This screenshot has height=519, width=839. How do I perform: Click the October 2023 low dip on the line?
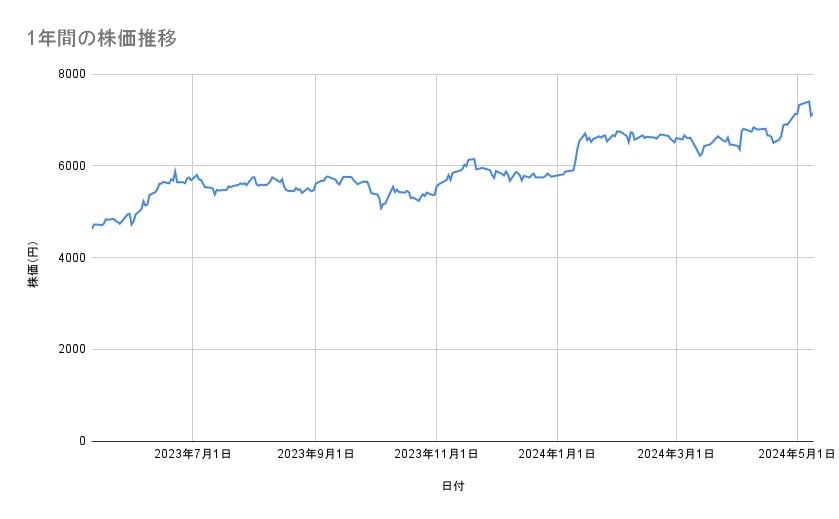(x=381, y=208)
